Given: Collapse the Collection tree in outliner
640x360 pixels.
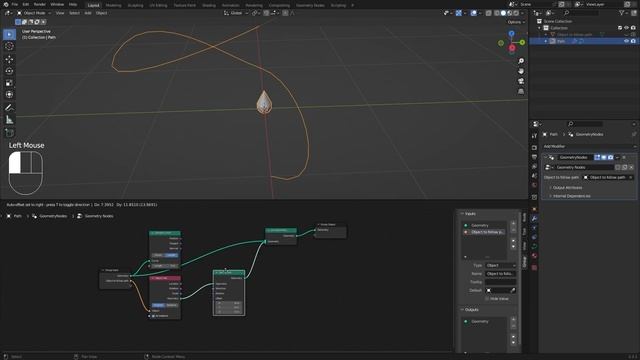Looking at the screenshot, I should (x=540, y=28).
